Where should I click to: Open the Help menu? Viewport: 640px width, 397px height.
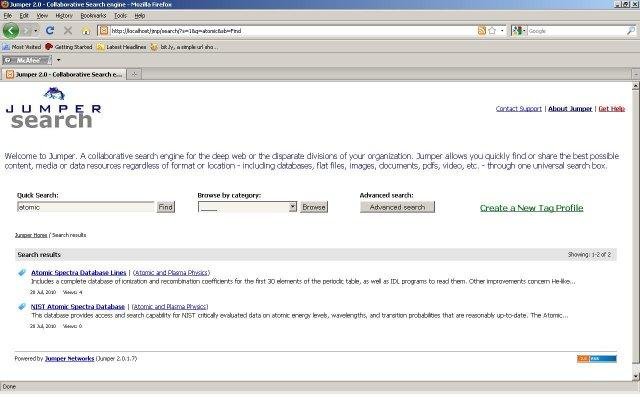coord(140,16)
